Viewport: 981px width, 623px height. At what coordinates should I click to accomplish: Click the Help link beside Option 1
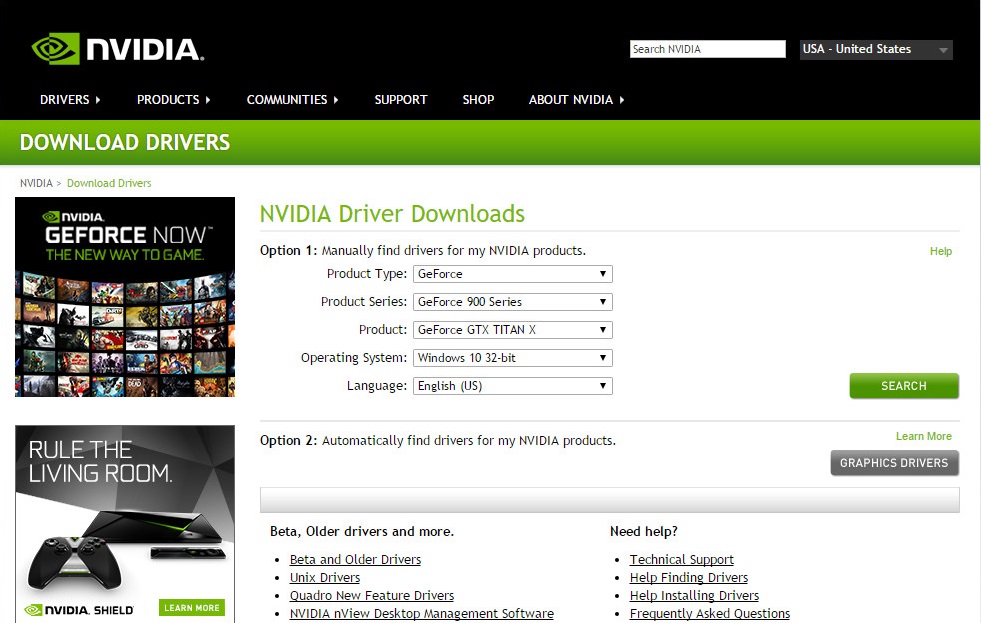[x=940, y=251]
